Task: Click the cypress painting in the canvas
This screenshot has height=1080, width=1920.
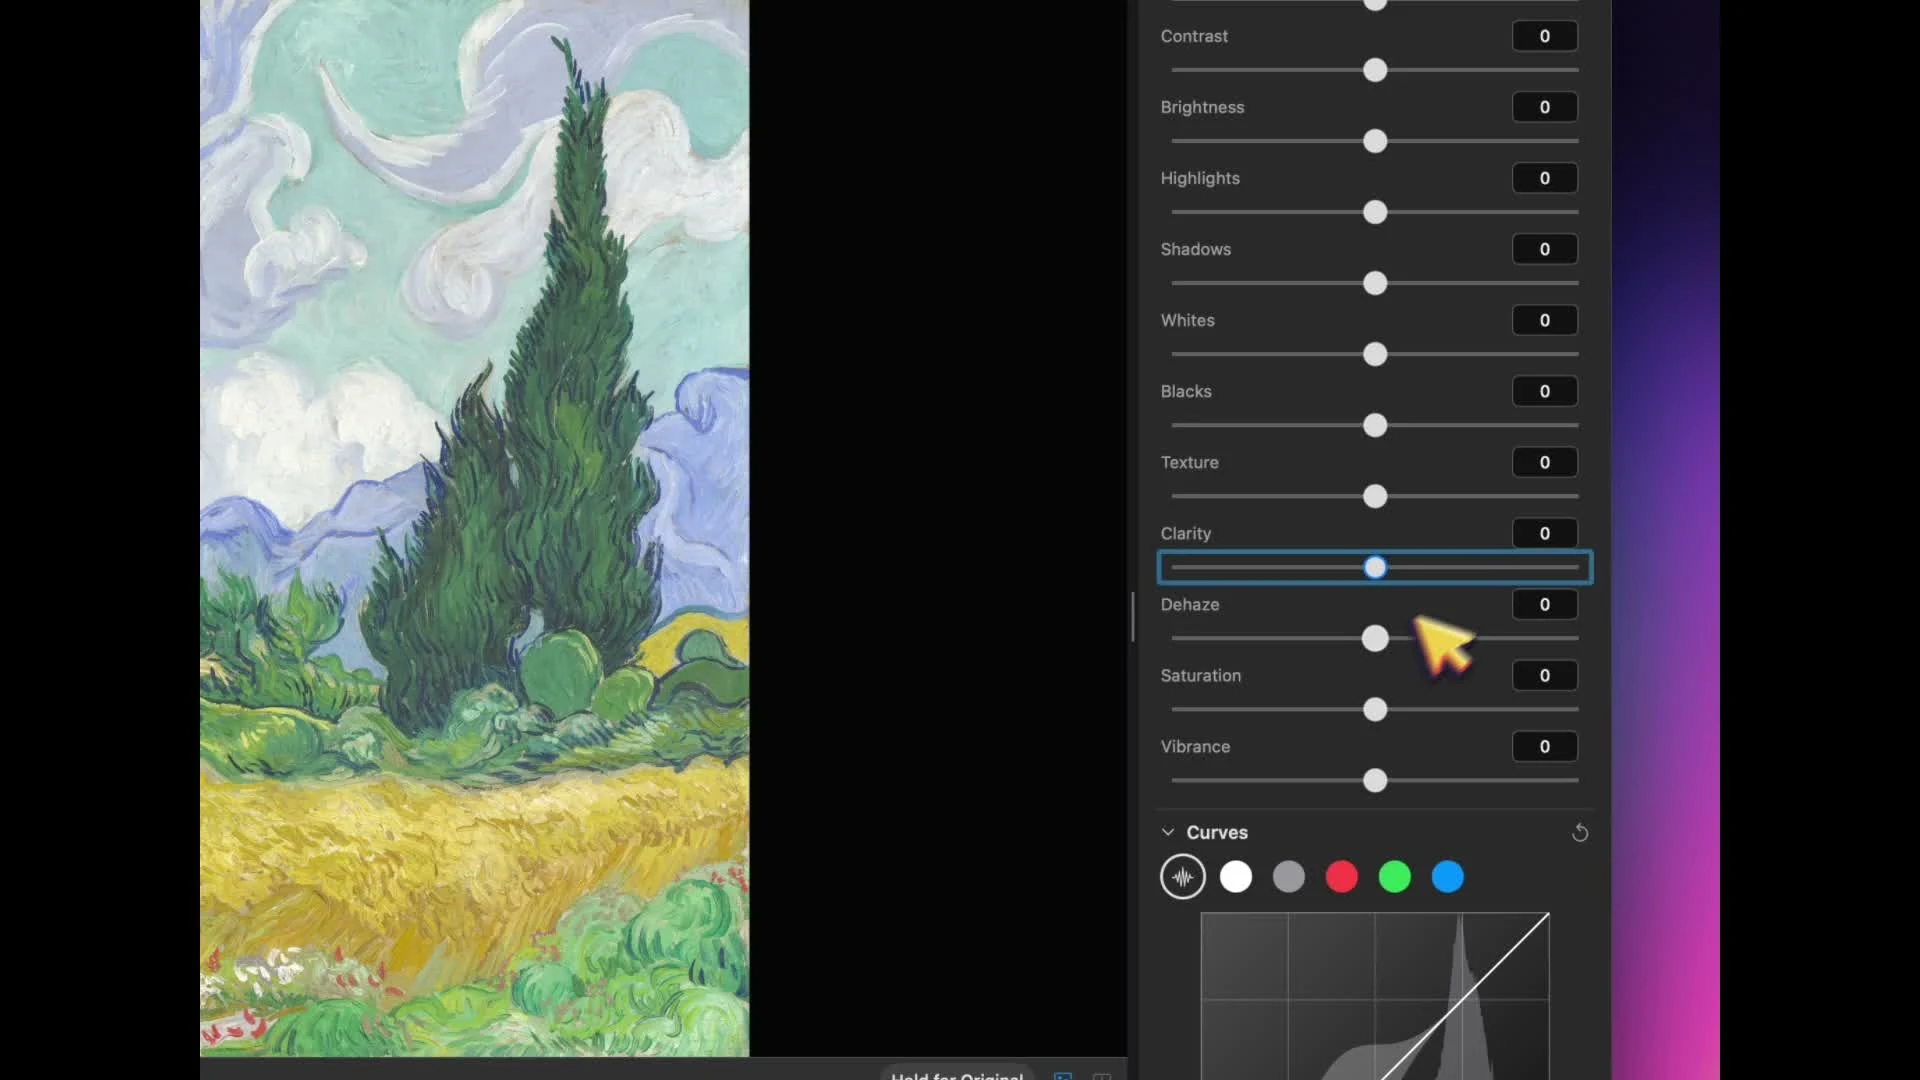Action: click(x=475, y=528)
